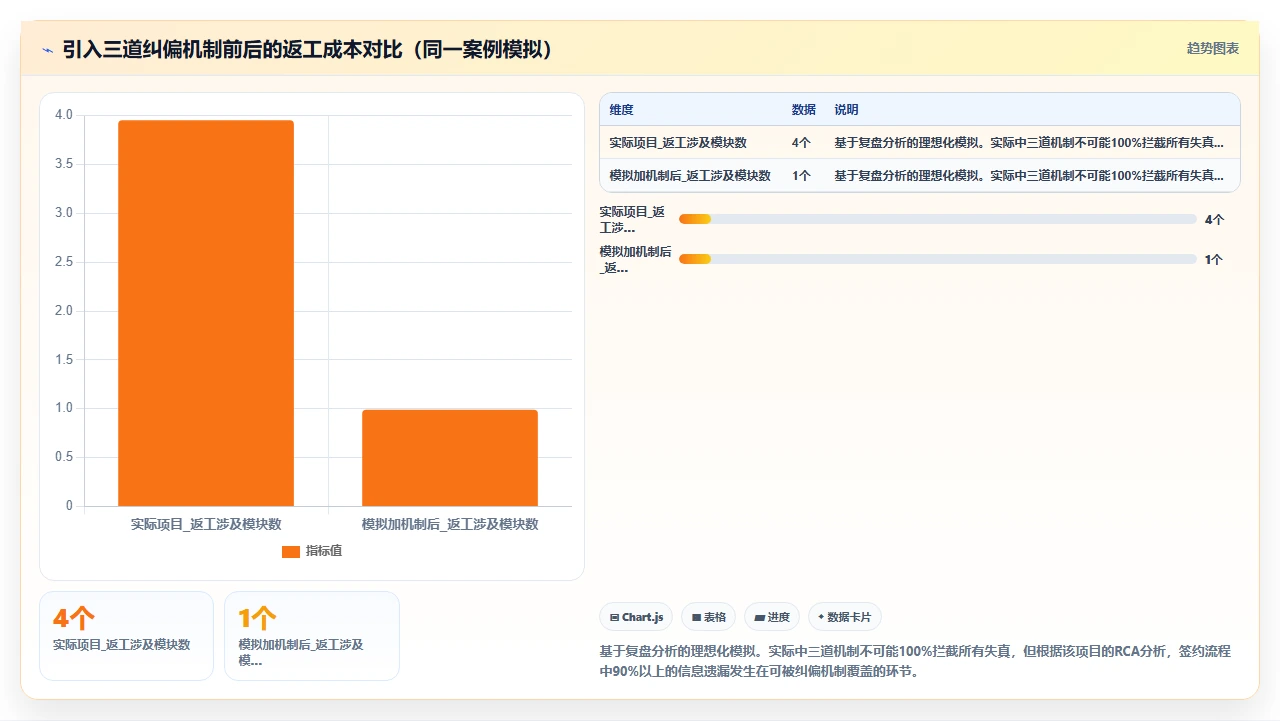Click table cell 模拟加机制后_返工涉及模块数
The width and height of the screenshot is (1280, 721).
690,175
